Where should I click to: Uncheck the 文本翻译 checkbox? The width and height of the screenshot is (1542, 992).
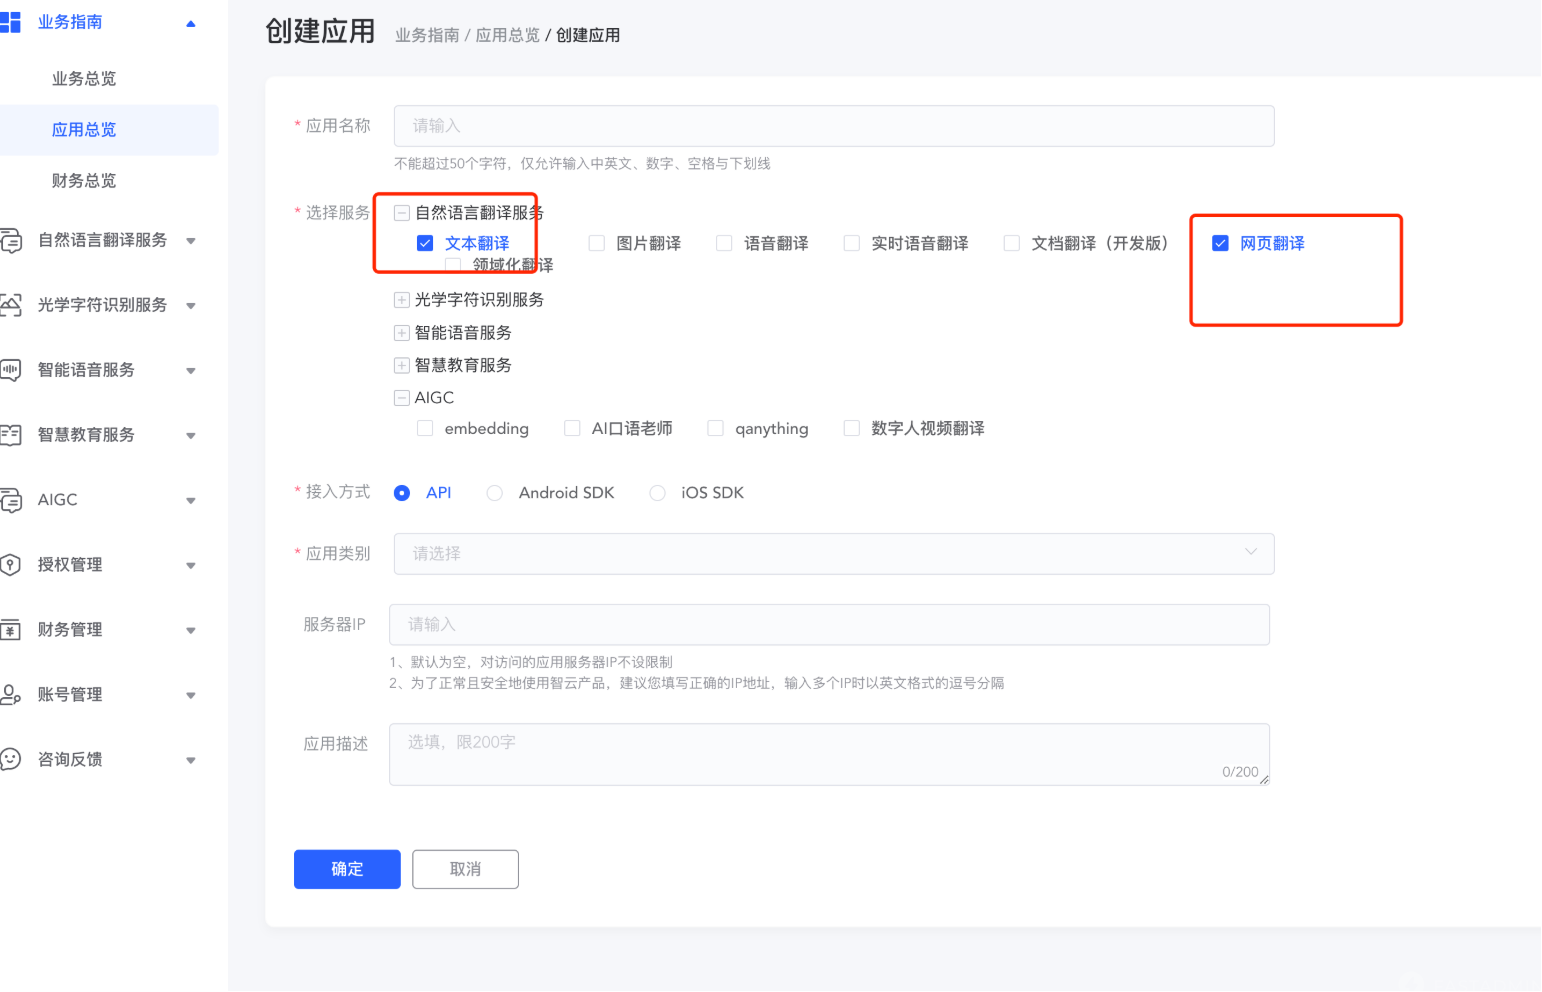pos(425,243)
